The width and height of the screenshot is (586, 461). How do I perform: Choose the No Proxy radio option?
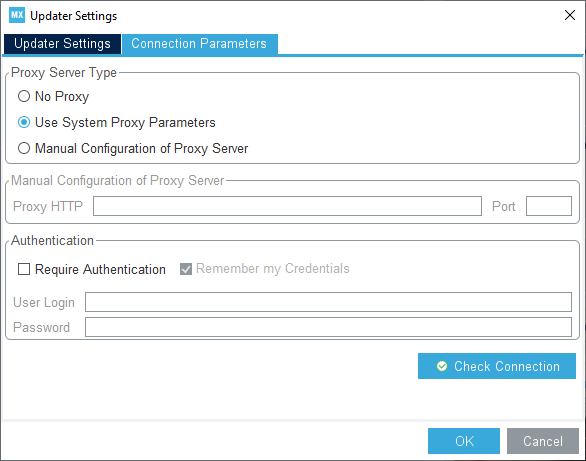tap(24, 96)
